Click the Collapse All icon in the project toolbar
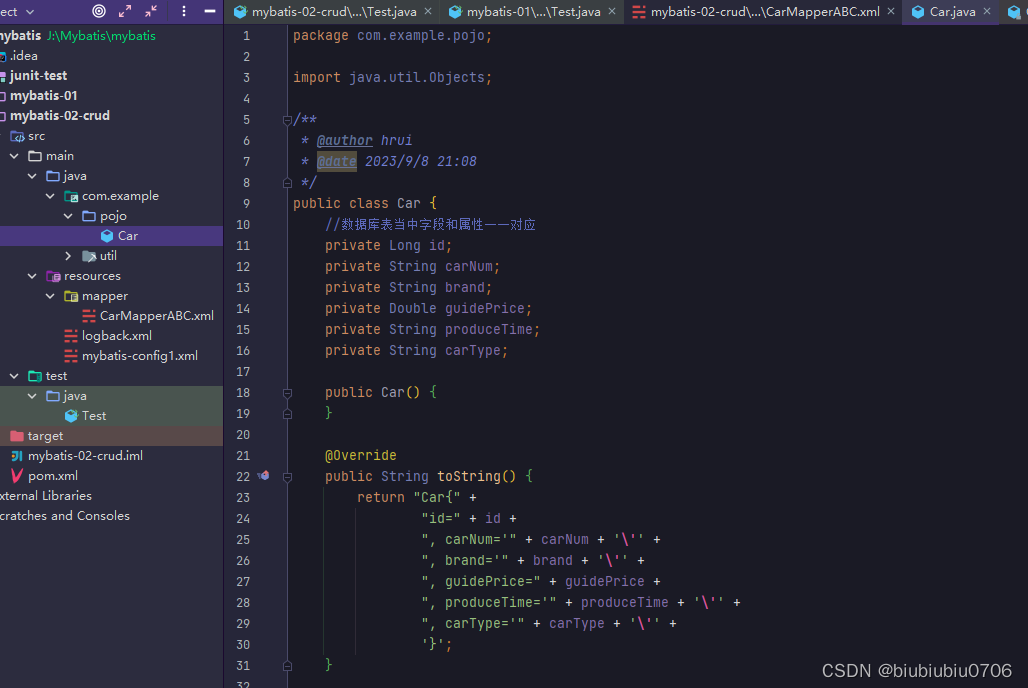Screen dimensions: 1028x688 [151, 11]
